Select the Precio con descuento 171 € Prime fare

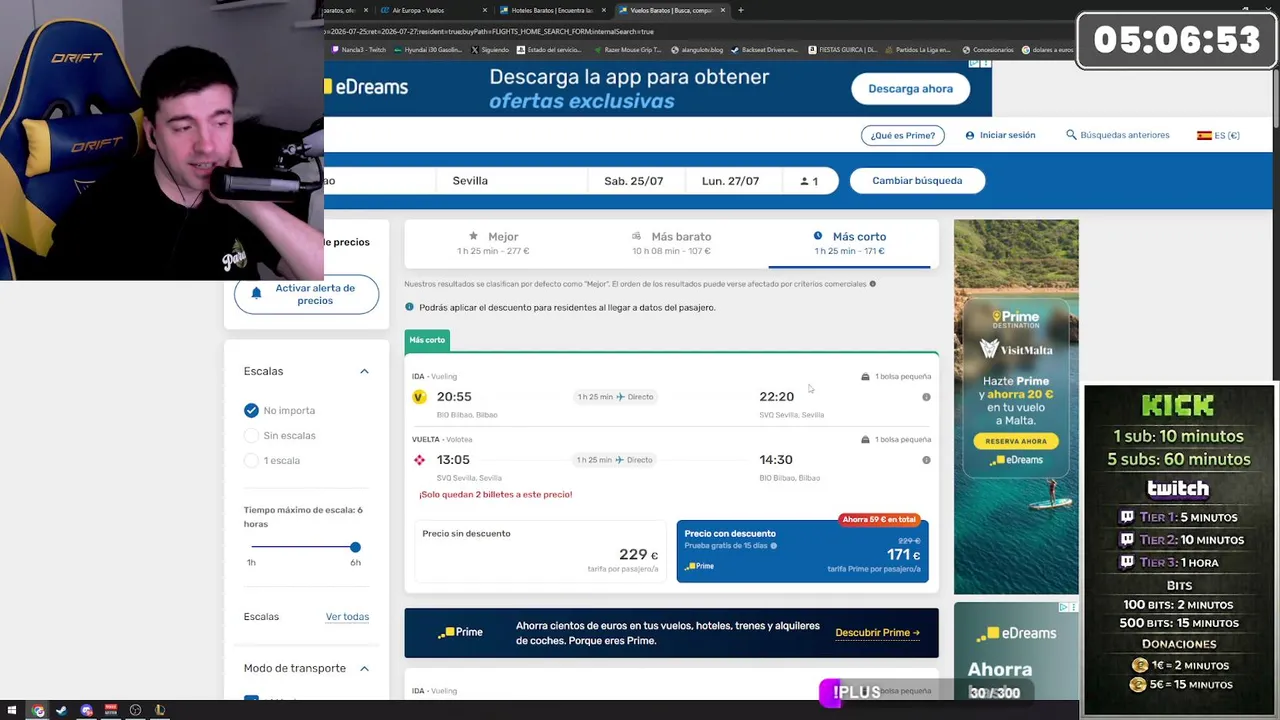[802, 551]
